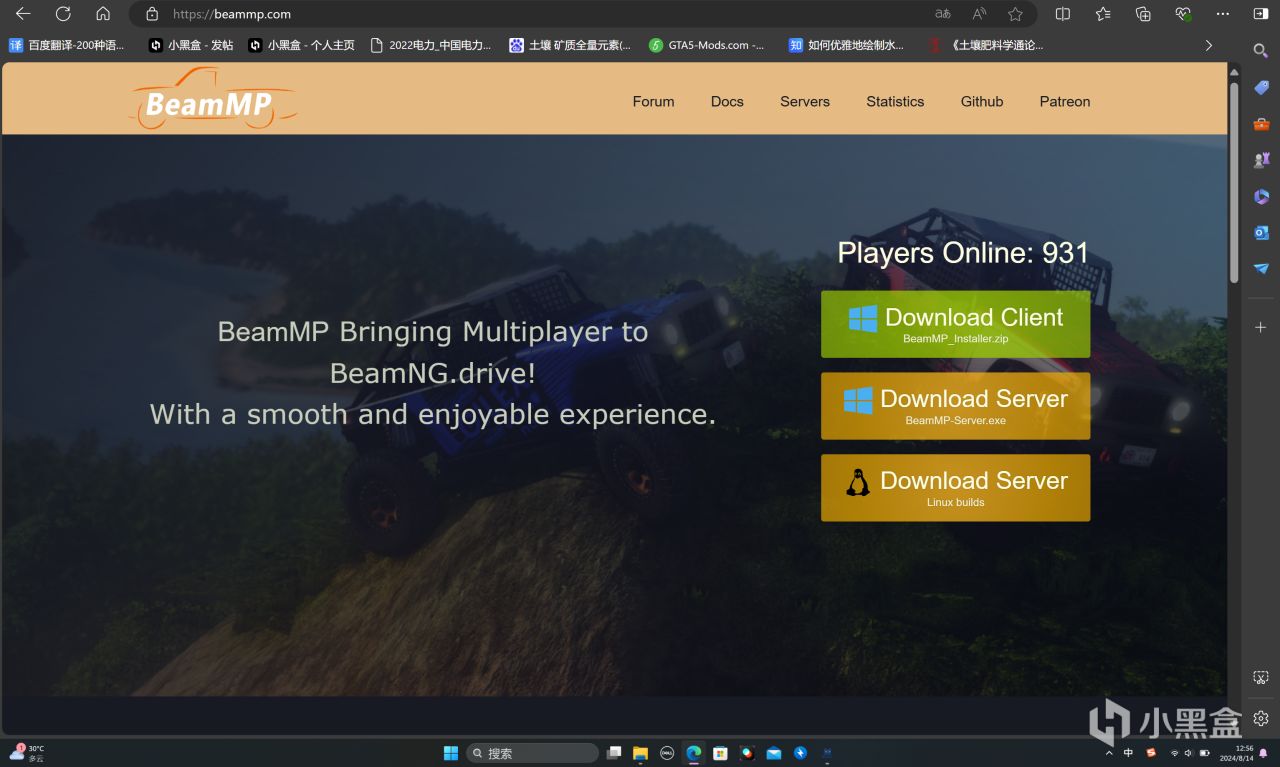This screenshot has width=1280, height=767.
Task: Open the page translate option
Action: (x=943, y=14)
